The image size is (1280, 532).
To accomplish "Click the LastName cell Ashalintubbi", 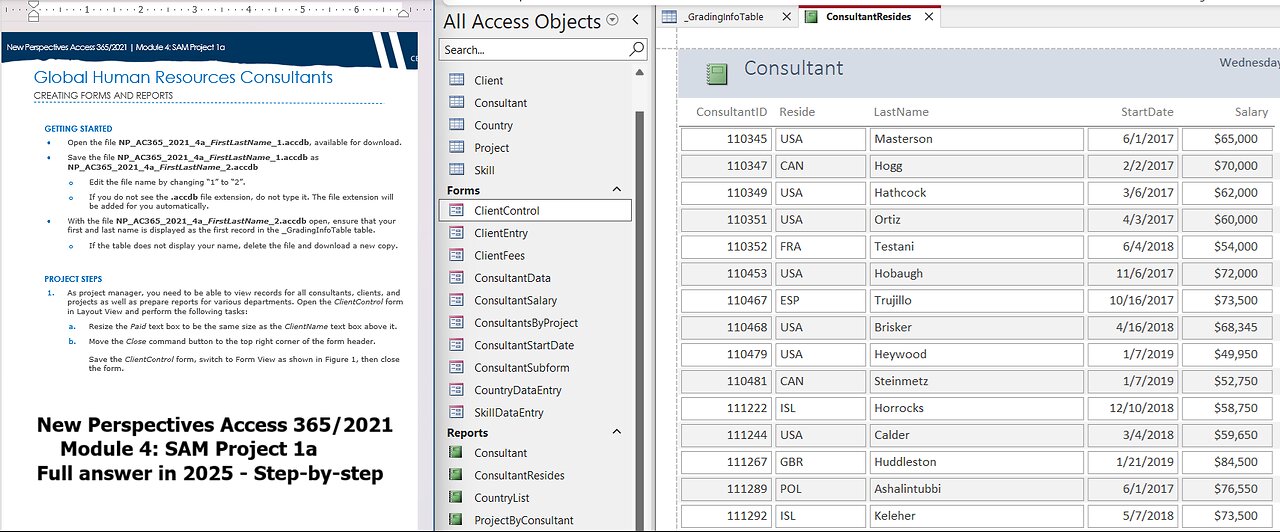I will (x=977, y=489).
